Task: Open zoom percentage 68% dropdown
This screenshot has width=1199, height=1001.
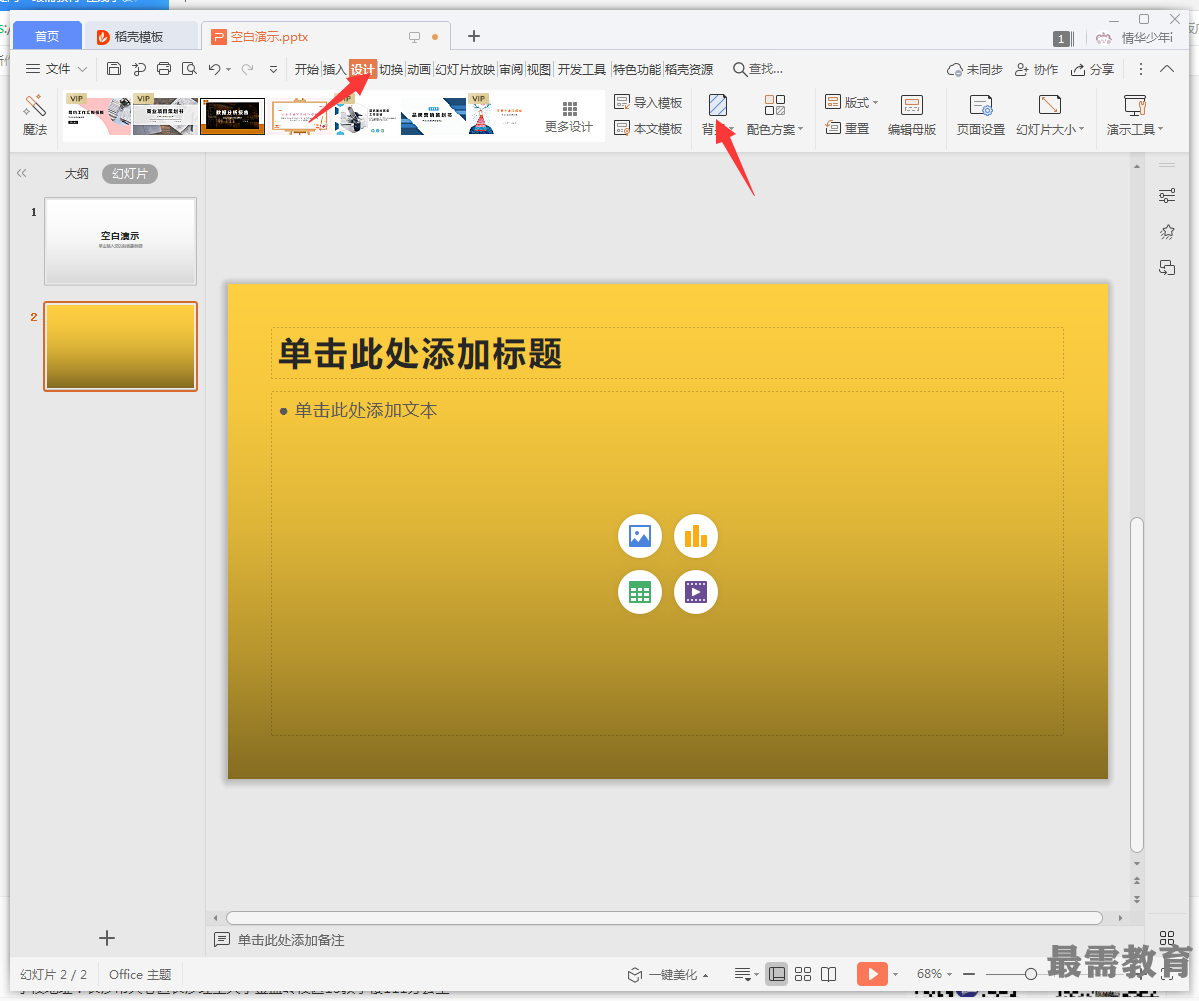Action: click(x=934, y=974)
